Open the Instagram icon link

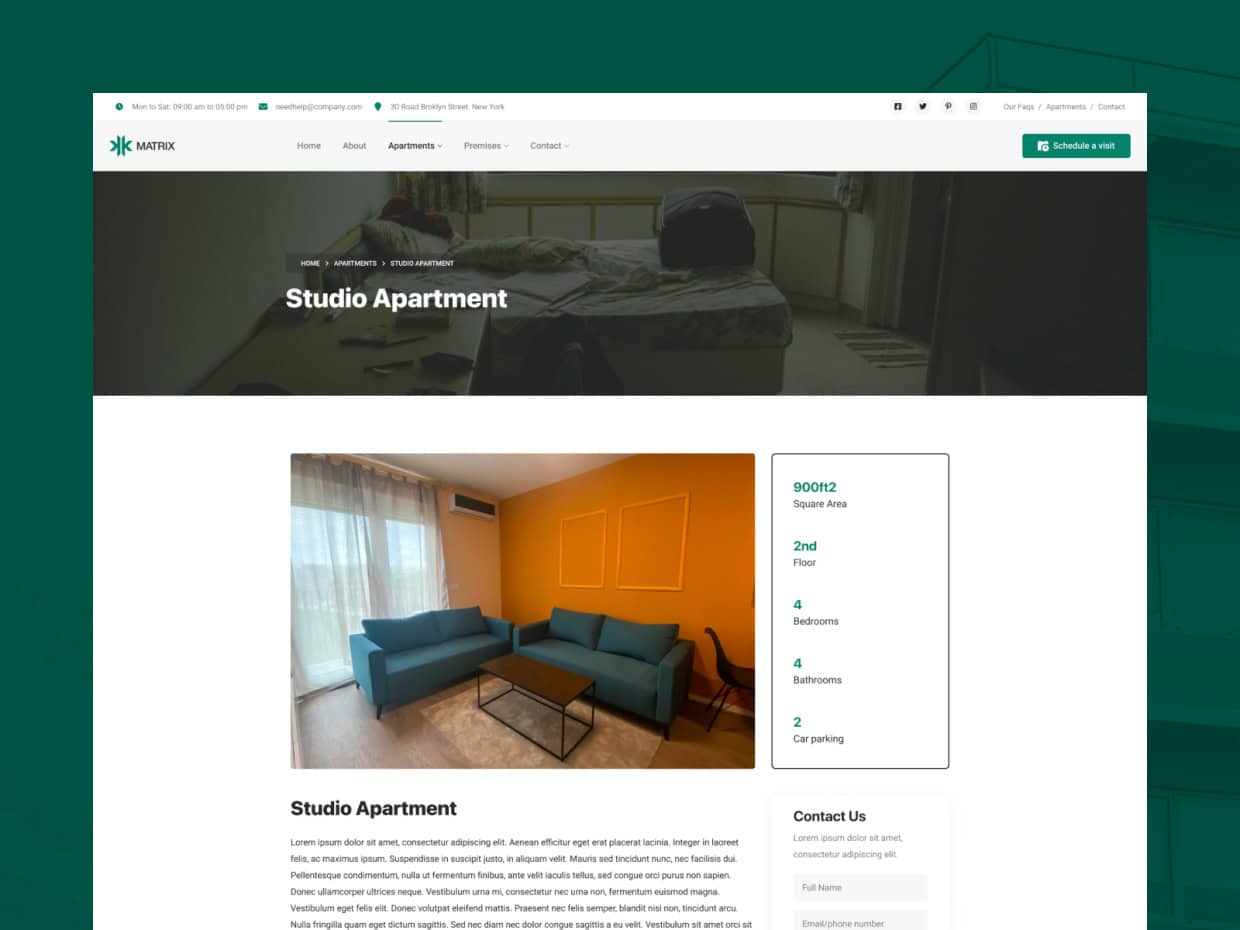973,106
